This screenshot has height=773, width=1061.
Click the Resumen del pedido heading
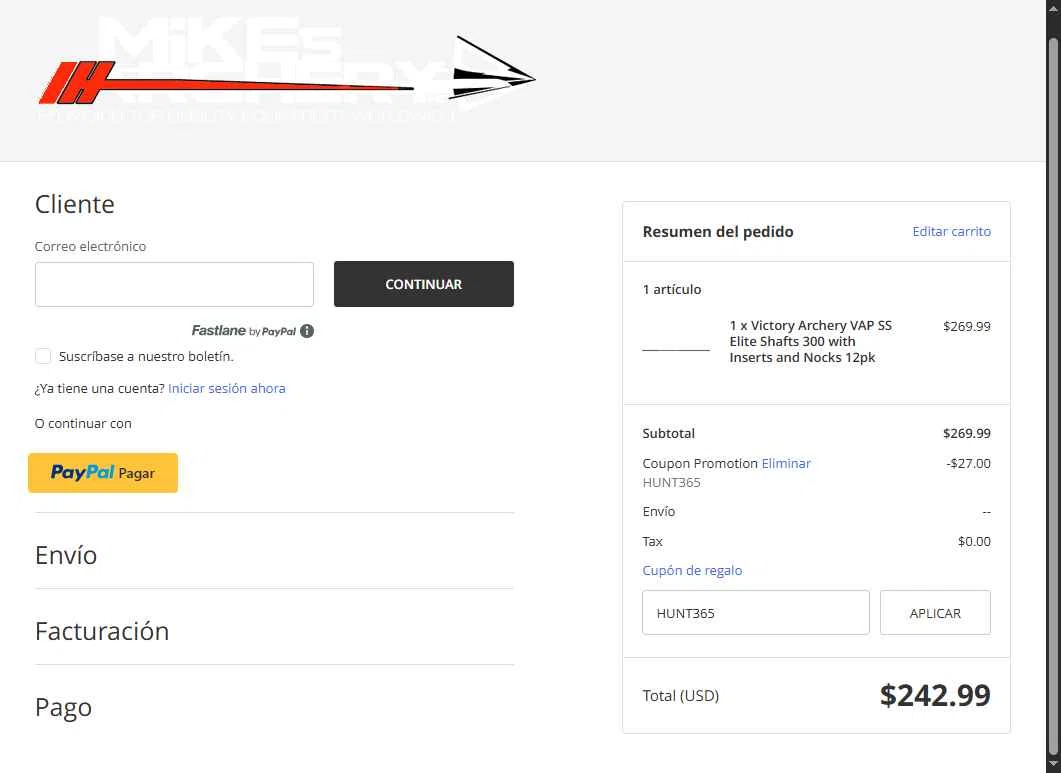tap(718, 231)
